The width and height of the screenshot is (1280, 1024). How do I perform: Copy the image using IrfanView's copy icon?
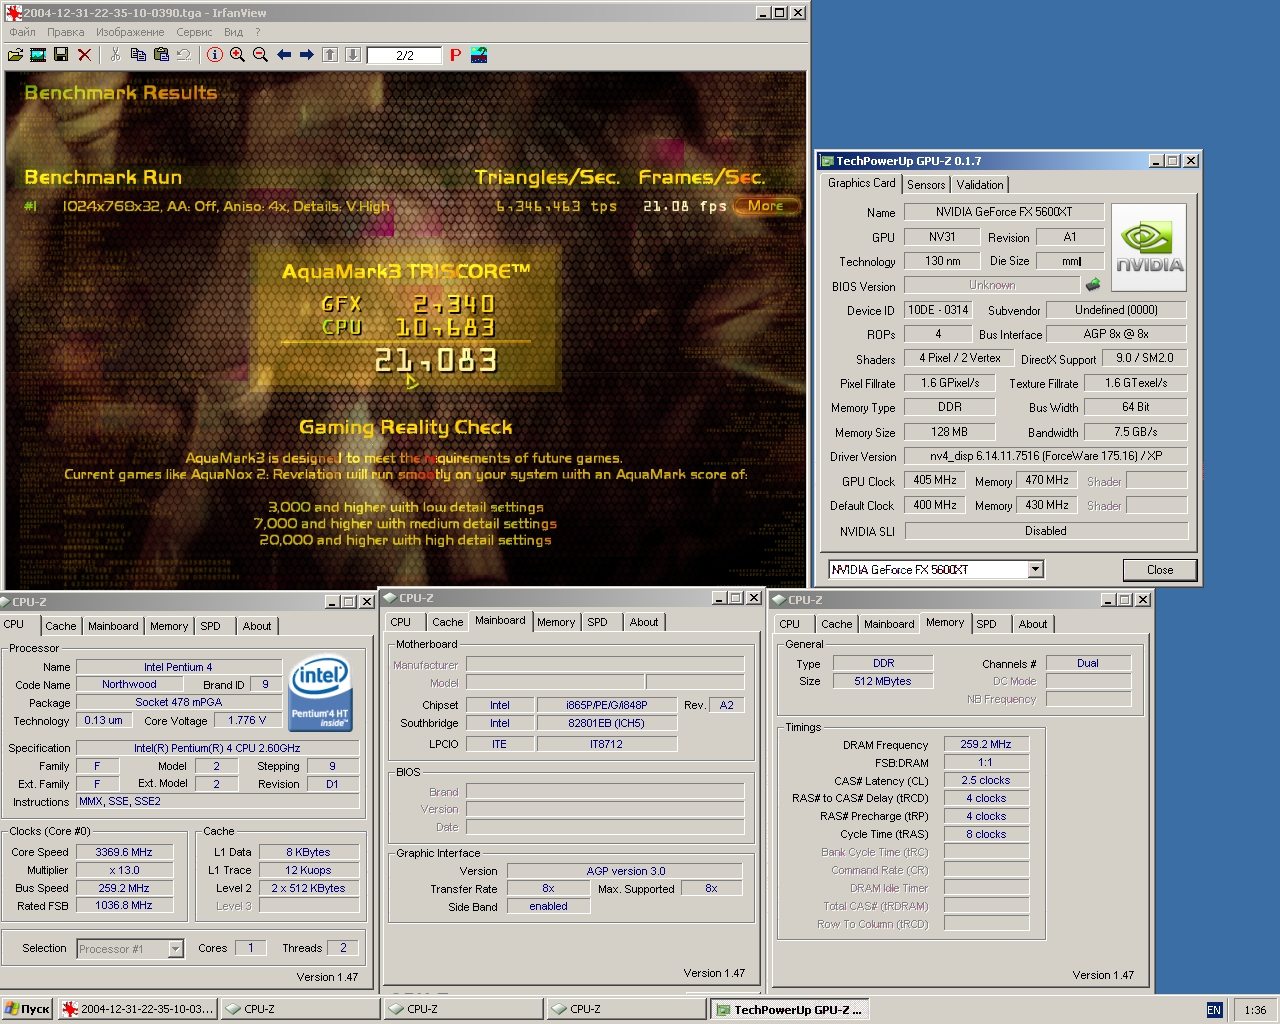(x=138, y=55)
